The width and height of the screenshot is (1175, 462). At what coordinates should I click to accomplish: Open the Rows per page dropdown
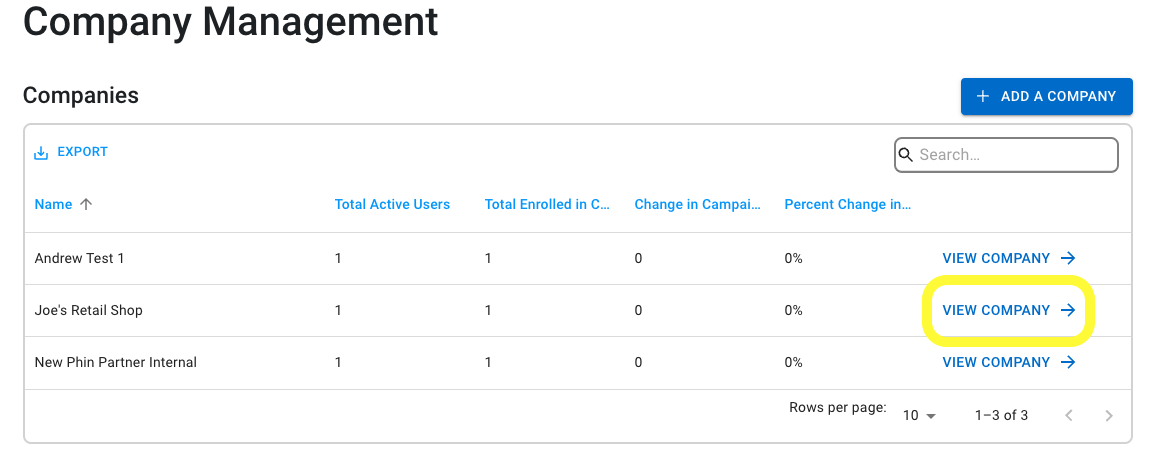[920, 416]
